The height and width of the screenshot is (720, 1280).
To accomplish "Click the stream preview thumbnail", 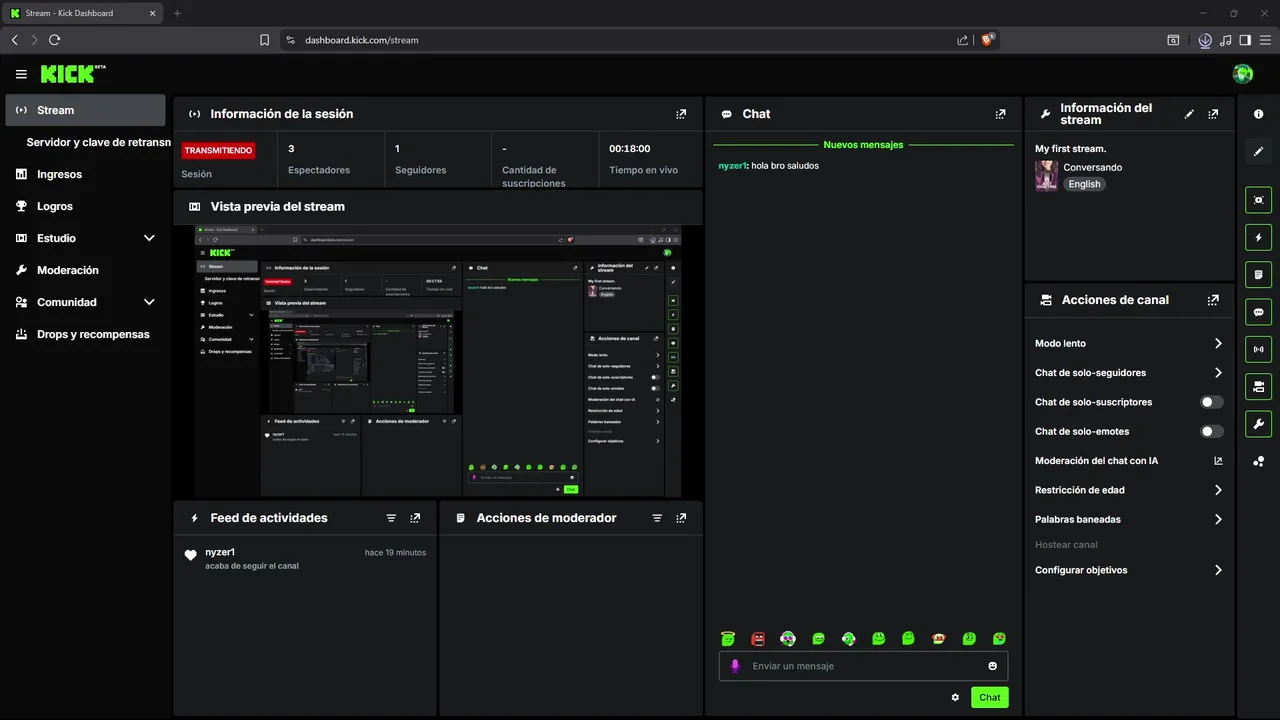I will click(x=438, y=361).
